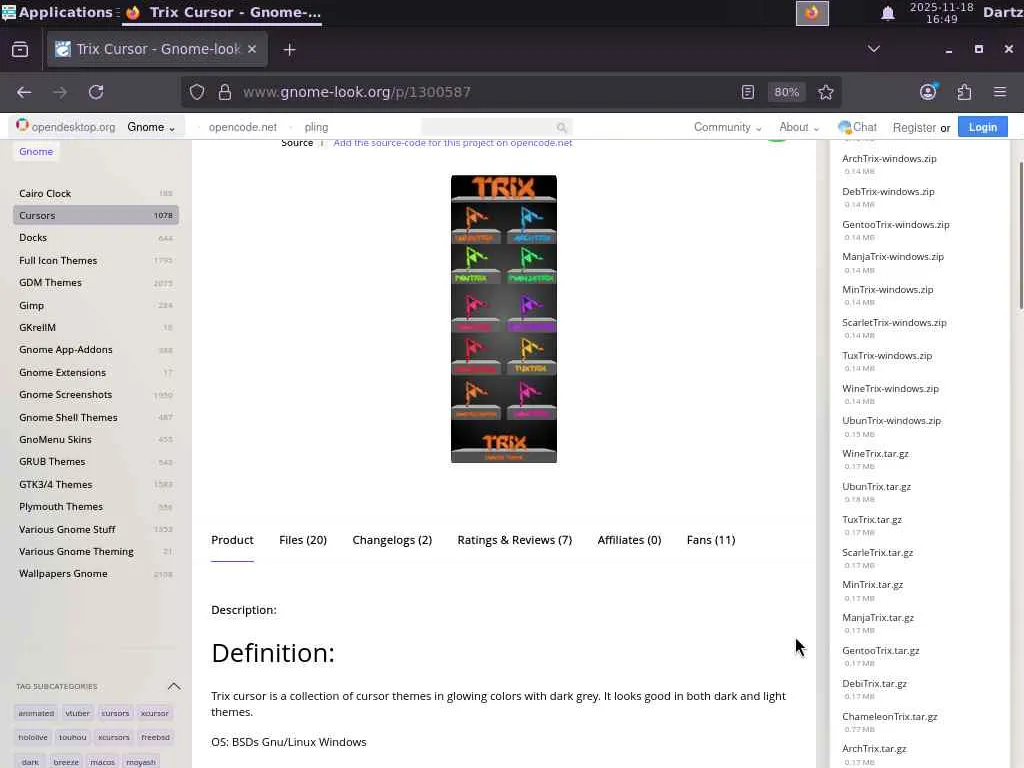Click the search magnifier icon
1024x768 pixels.
pyautogui.click(x=562, y=127)
